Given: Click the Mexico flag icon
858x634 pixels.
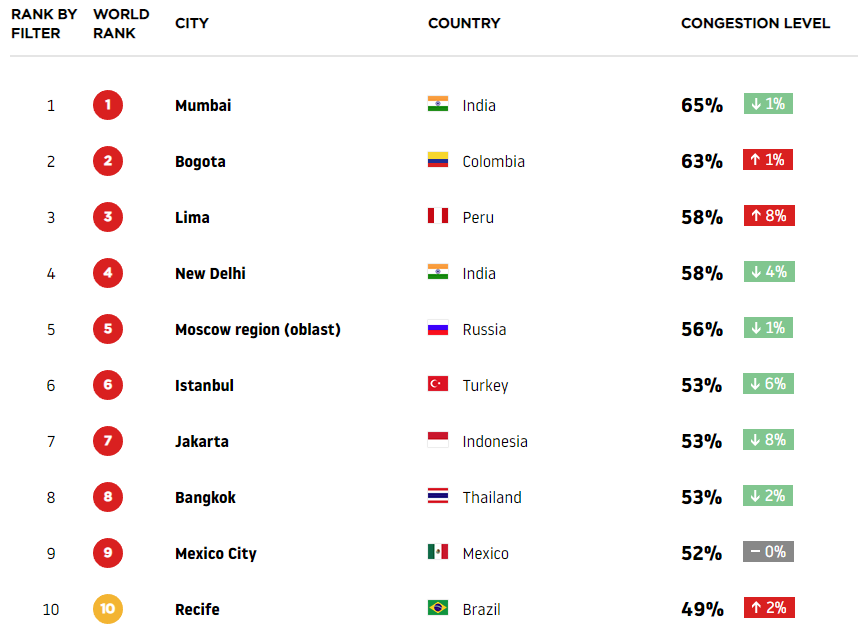Looking at the screenshot, I should tap(438, 551).
